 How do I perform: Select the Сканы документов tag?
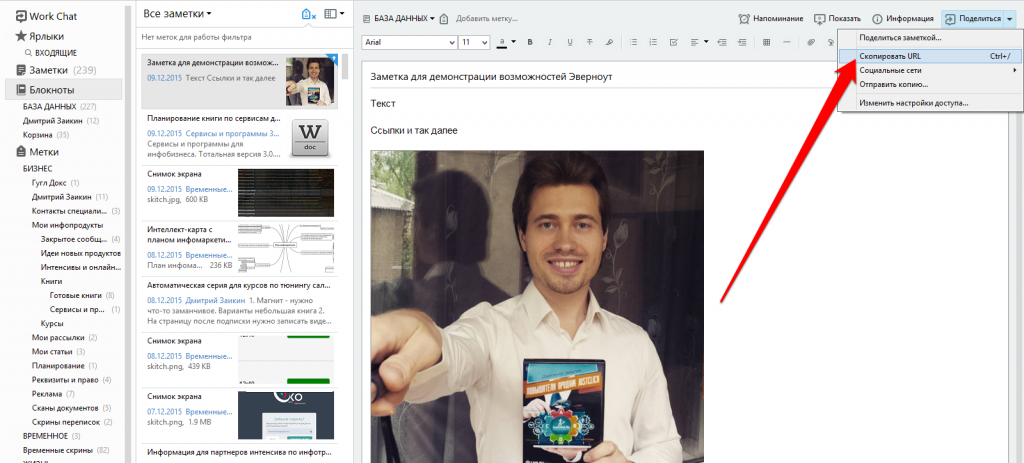point(71,408)
